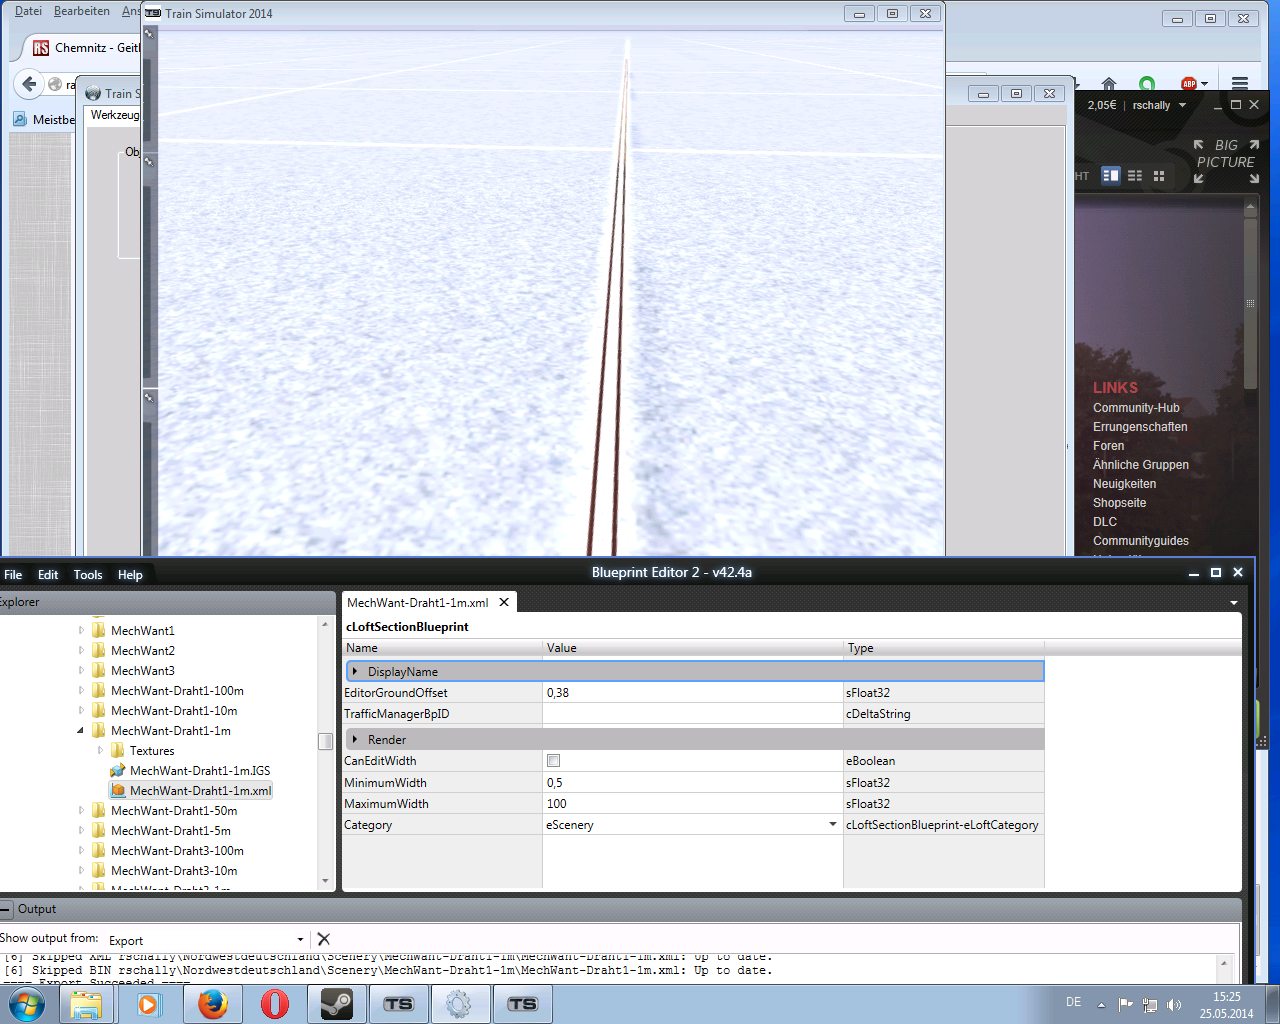Expand the Textures folder
The width and height of the screenshot is (1280, 1024).
[100, 751]
